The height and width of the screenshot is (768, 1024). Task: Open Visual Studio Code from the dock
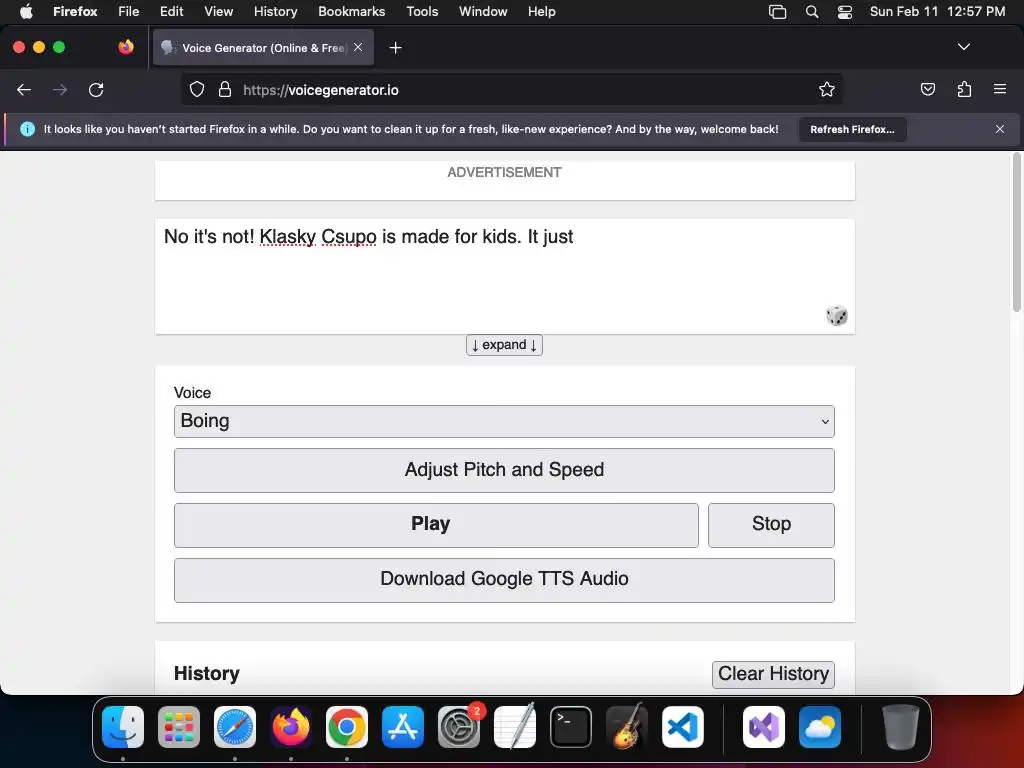(x=683, y=727)
